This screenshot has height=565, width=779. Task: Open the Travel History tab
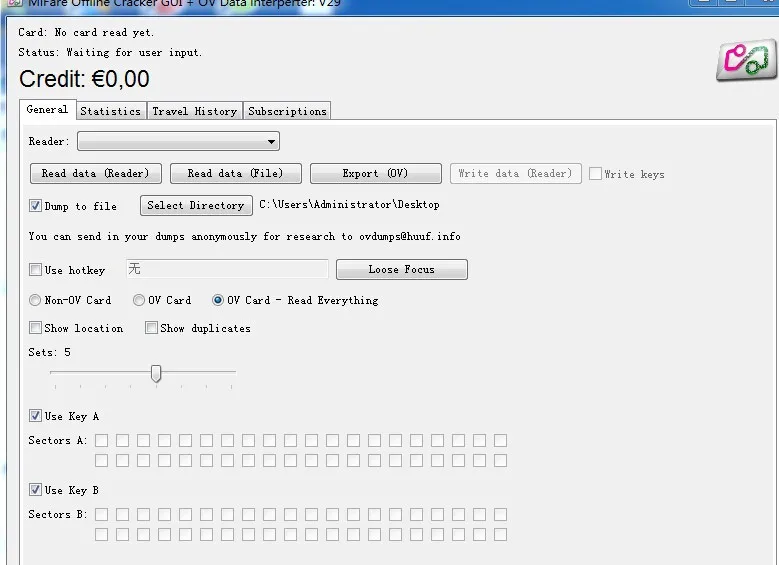click(195, 111)
